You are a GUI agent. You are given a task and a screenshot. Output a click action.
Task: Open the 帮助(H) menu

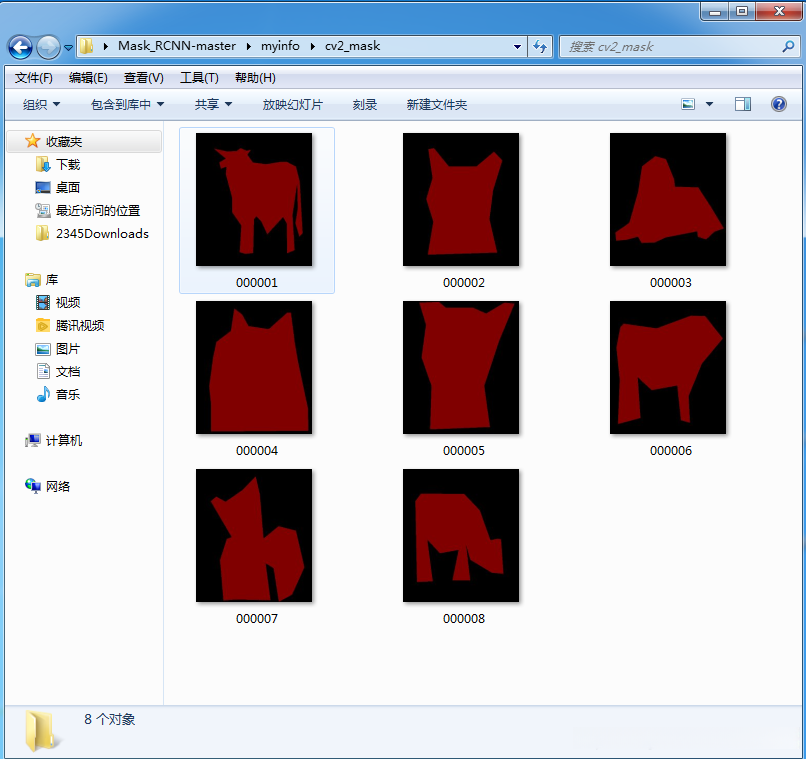[x=255, y=78]
